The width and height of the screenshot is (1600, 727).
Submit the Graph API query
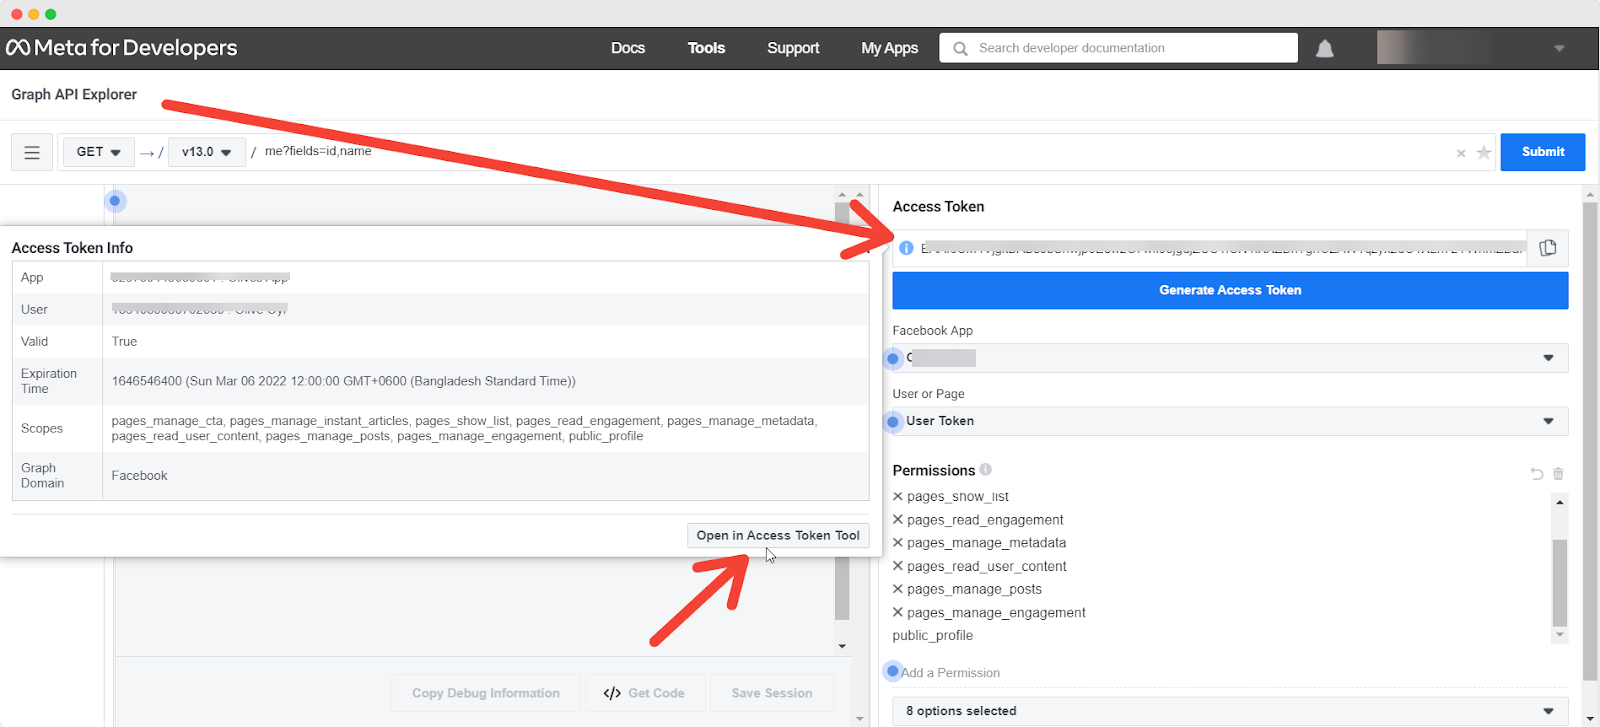point(1543,152)
